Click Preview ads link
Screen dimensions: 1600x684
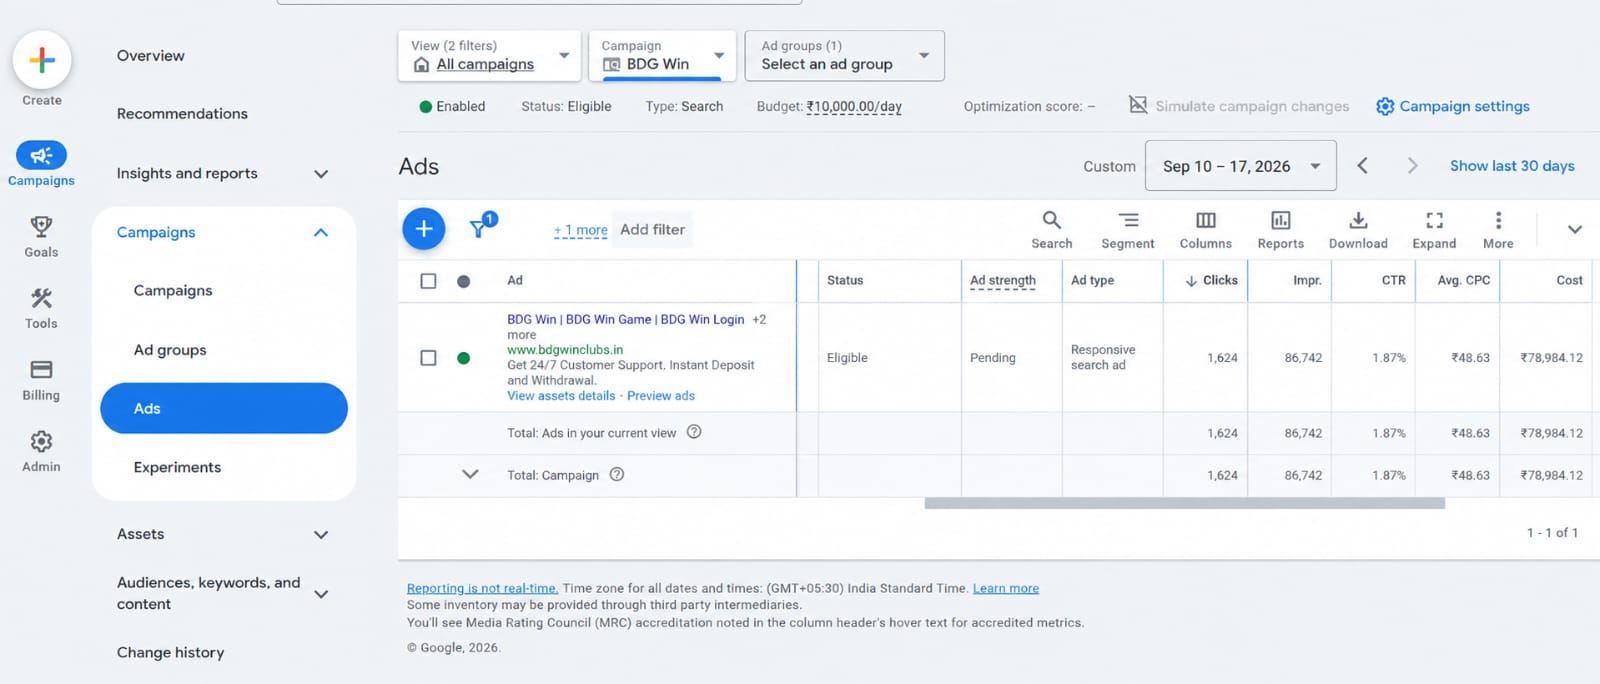tap(661, 396)
